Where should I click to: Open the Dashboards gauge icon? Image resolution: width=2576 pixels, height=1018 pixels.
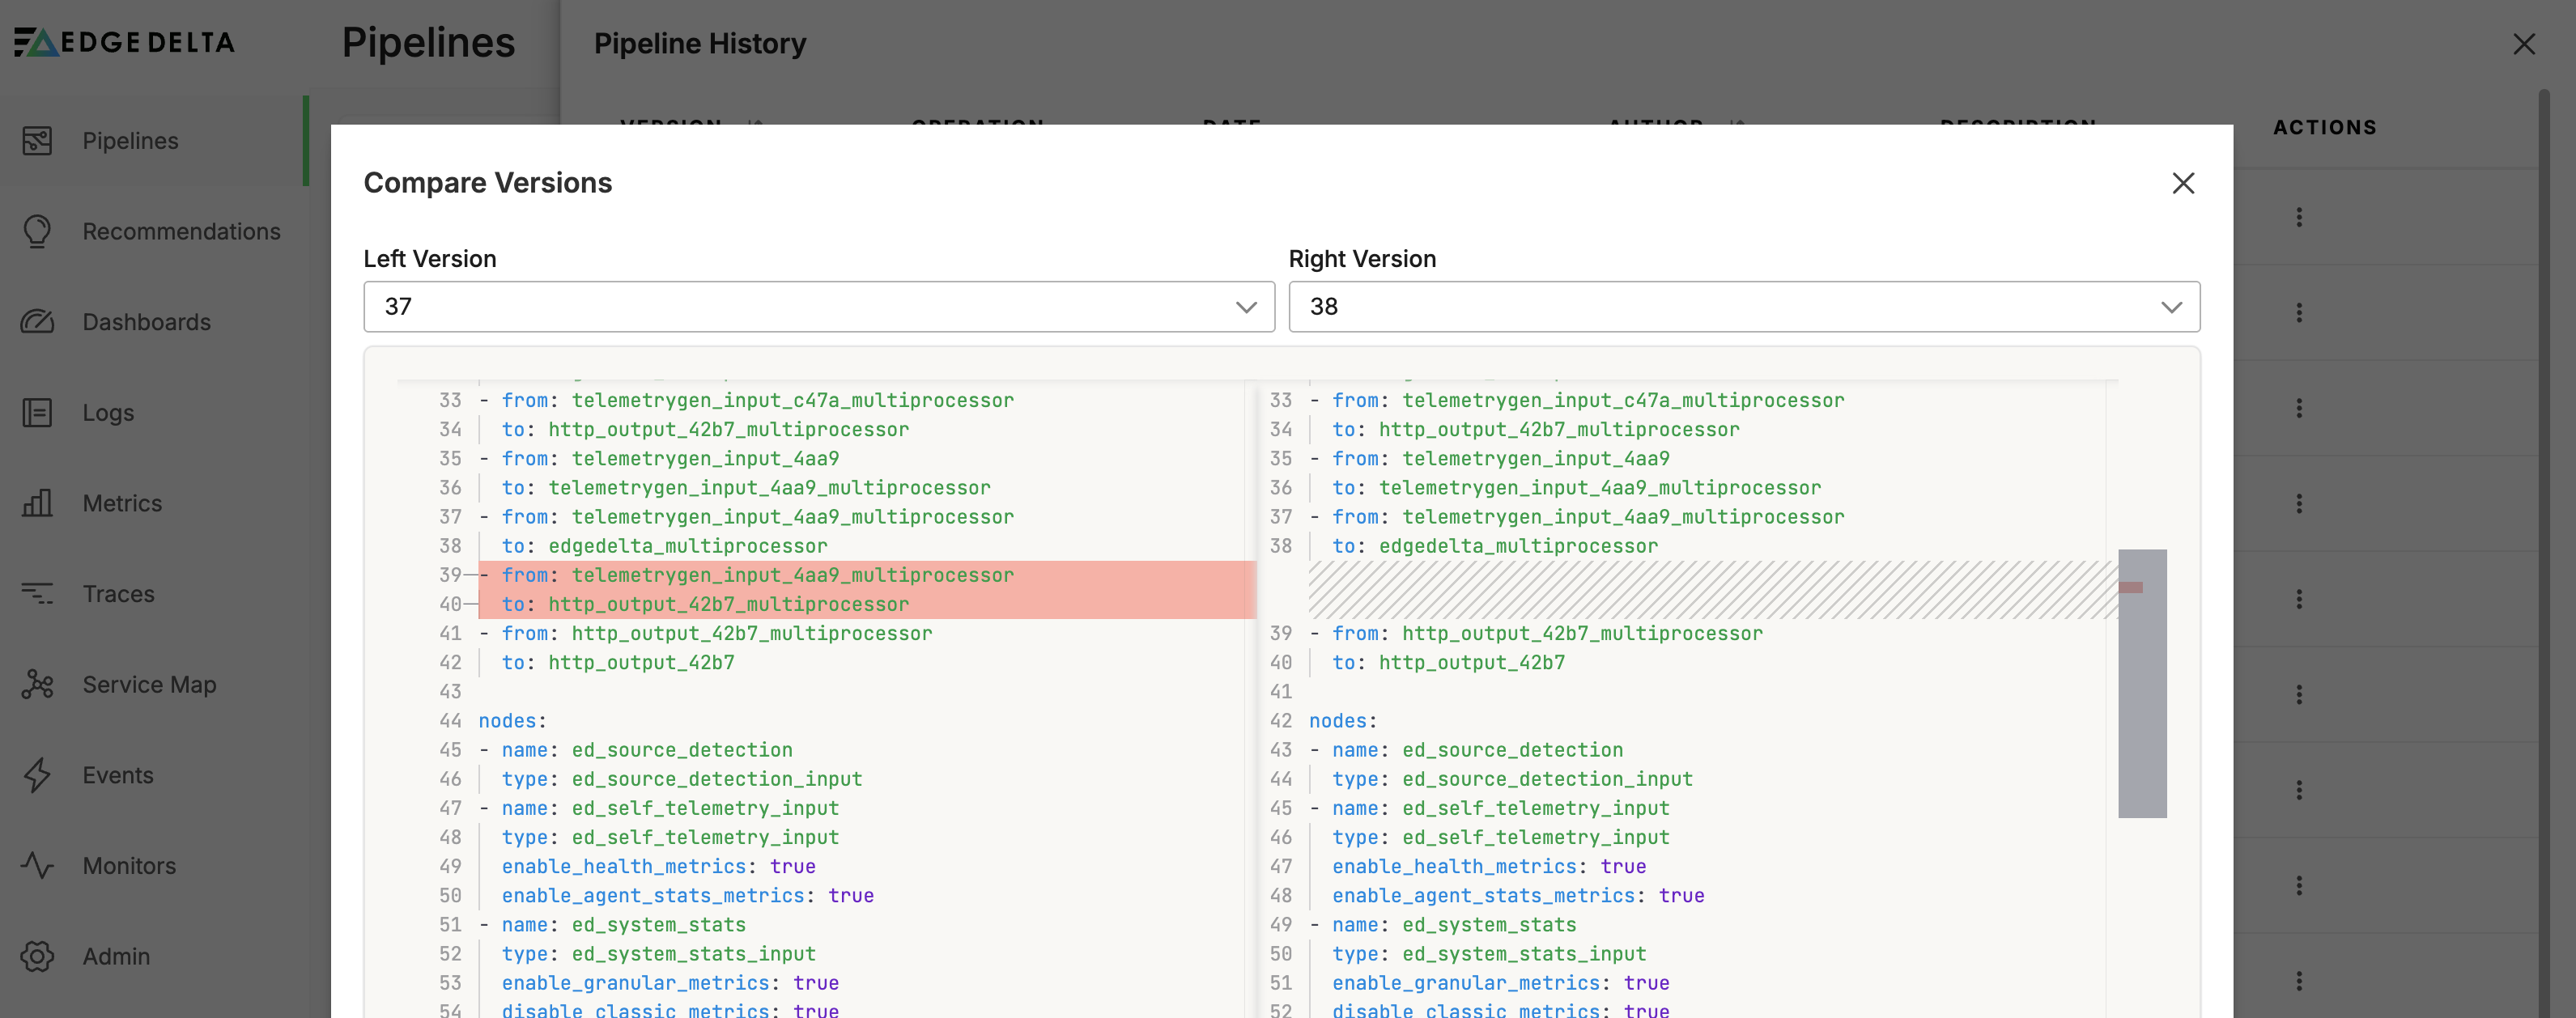(37, 322)
